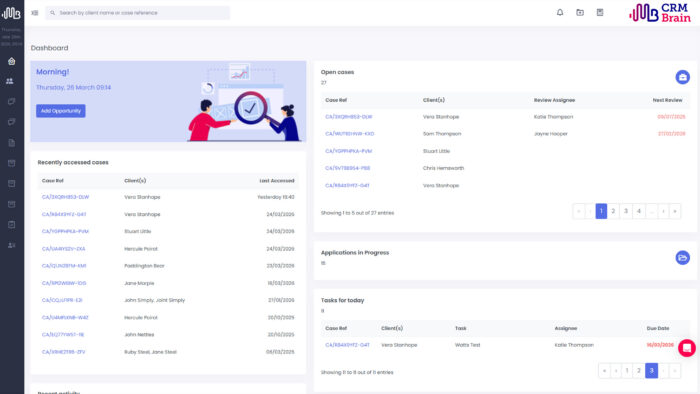Click the Applications in Progress folder icon
This screenshot has width=700, height=394.
682,257
